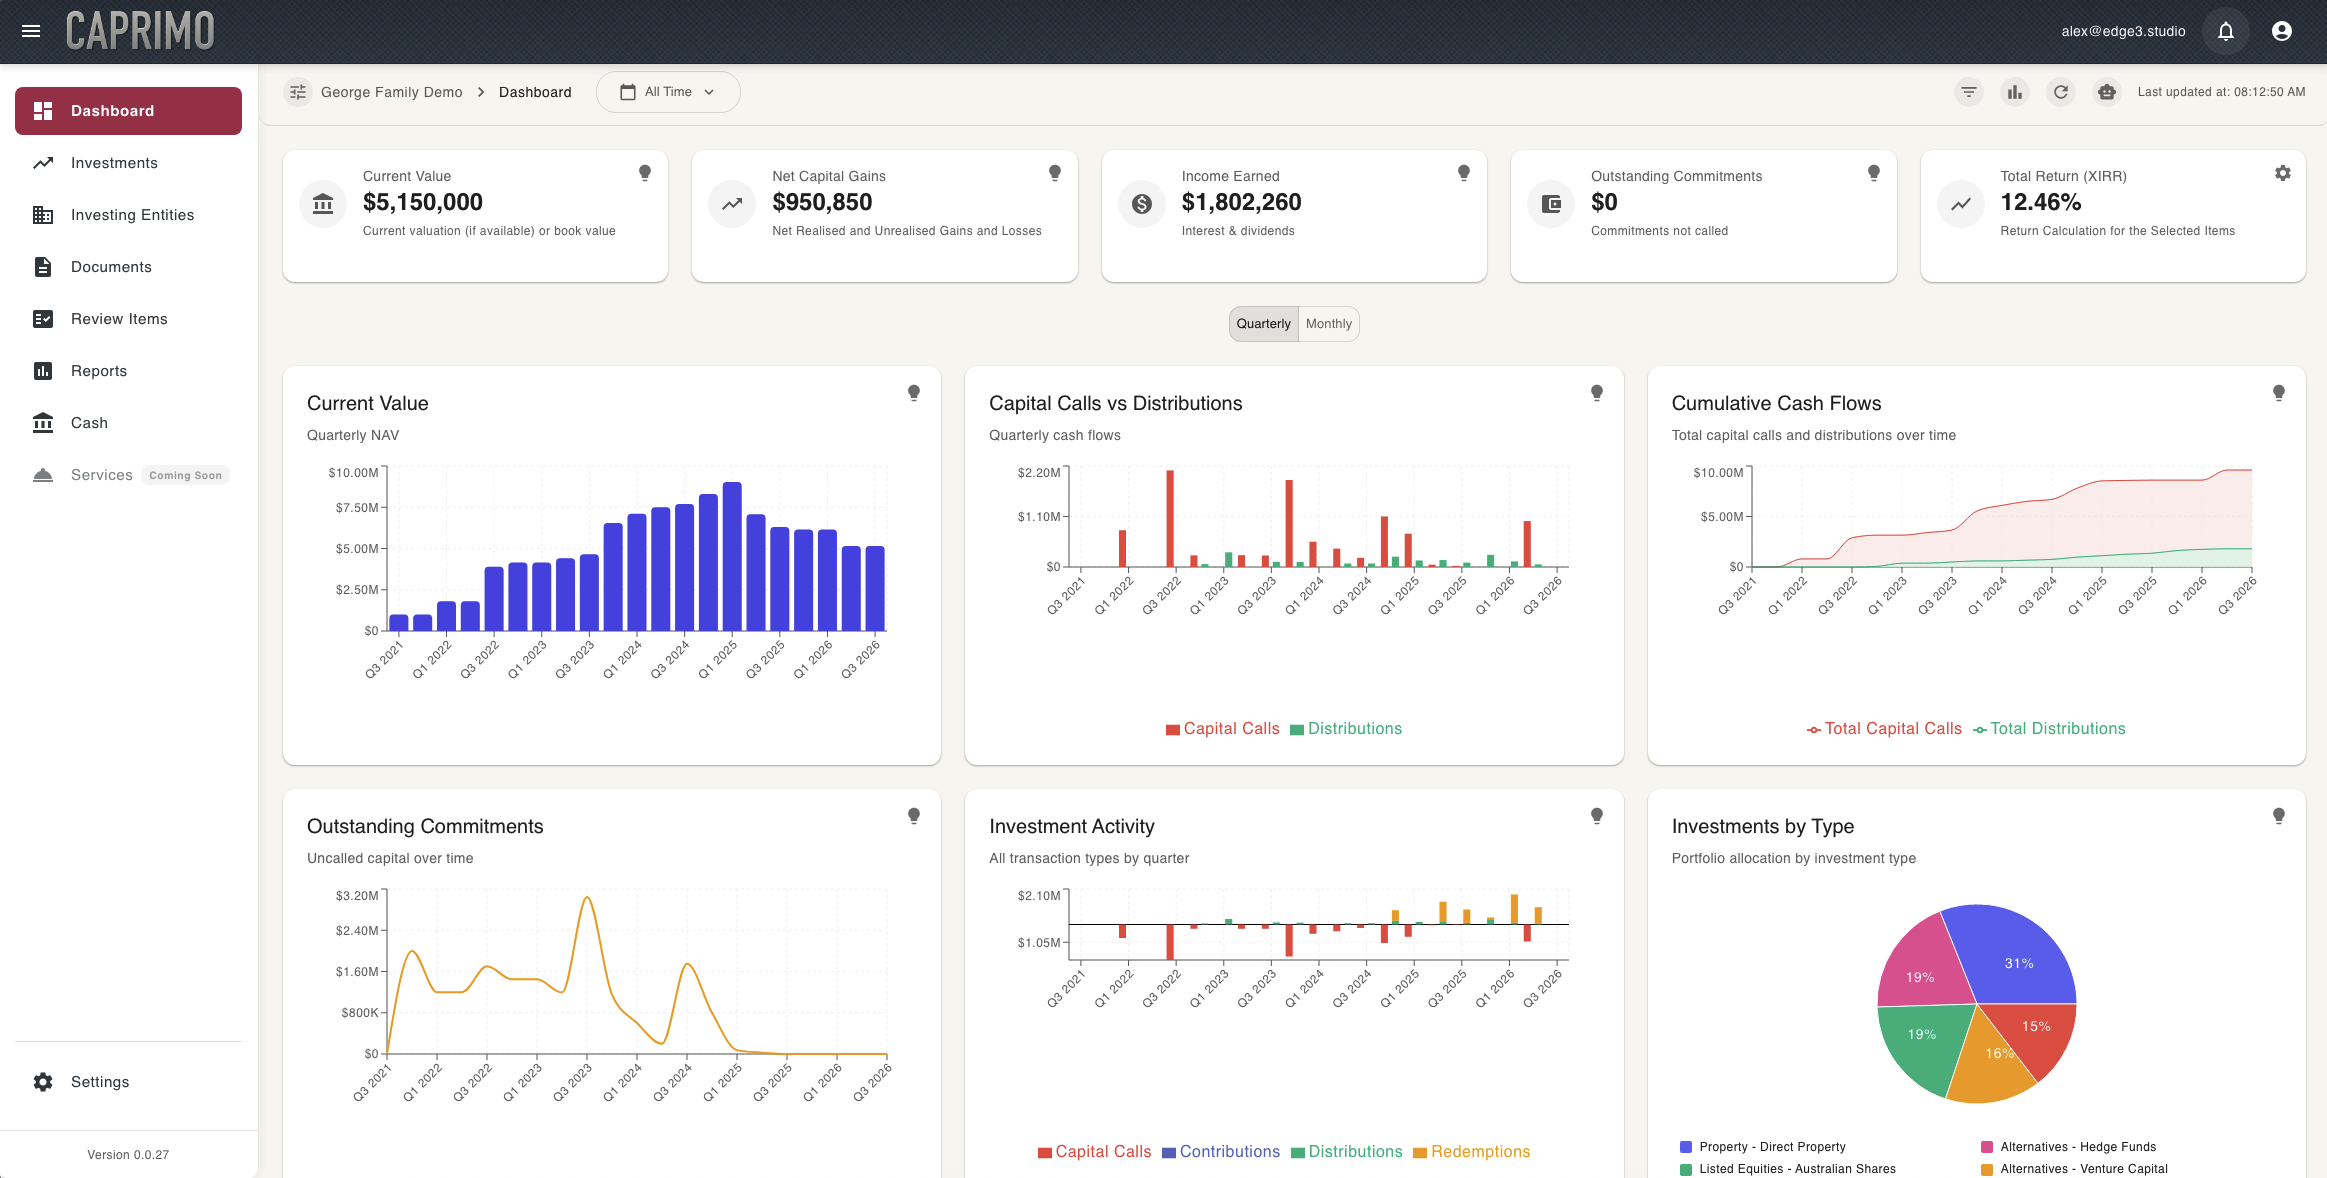Image resolution: width=2327 pixels, height=1178 pixels.
Task: Open the All Time date range dropdown
Action: pos(668,91)
